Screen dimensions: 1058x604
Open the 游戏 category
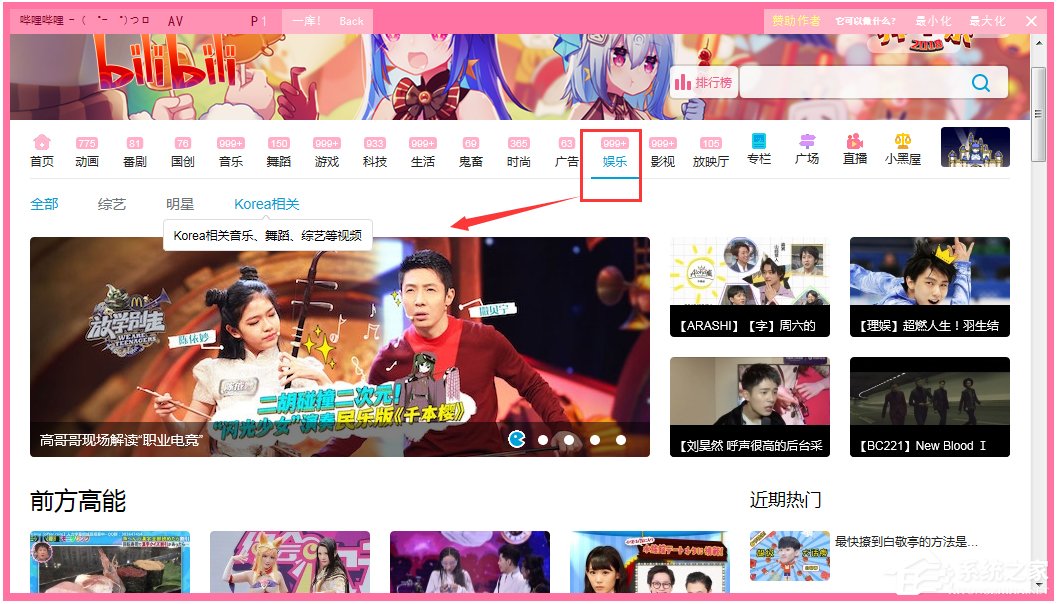pyautogui.click(x=327, y=152)
